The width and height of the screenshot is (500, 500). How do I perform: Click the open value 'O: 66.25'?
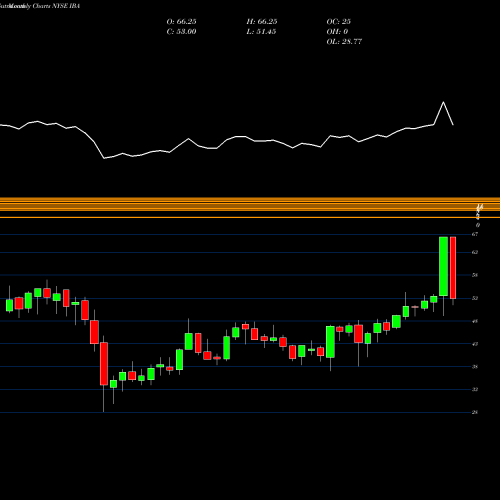[181, 22]
